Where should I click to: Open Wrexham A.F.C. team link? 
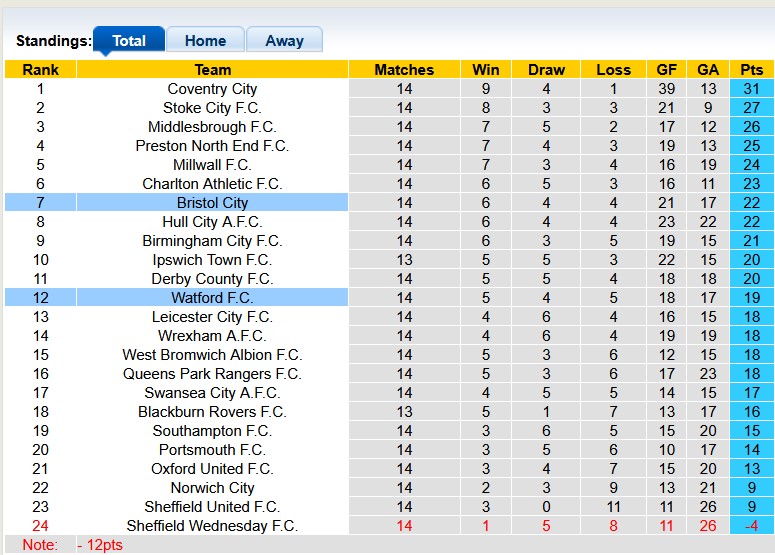click(212, 336)
